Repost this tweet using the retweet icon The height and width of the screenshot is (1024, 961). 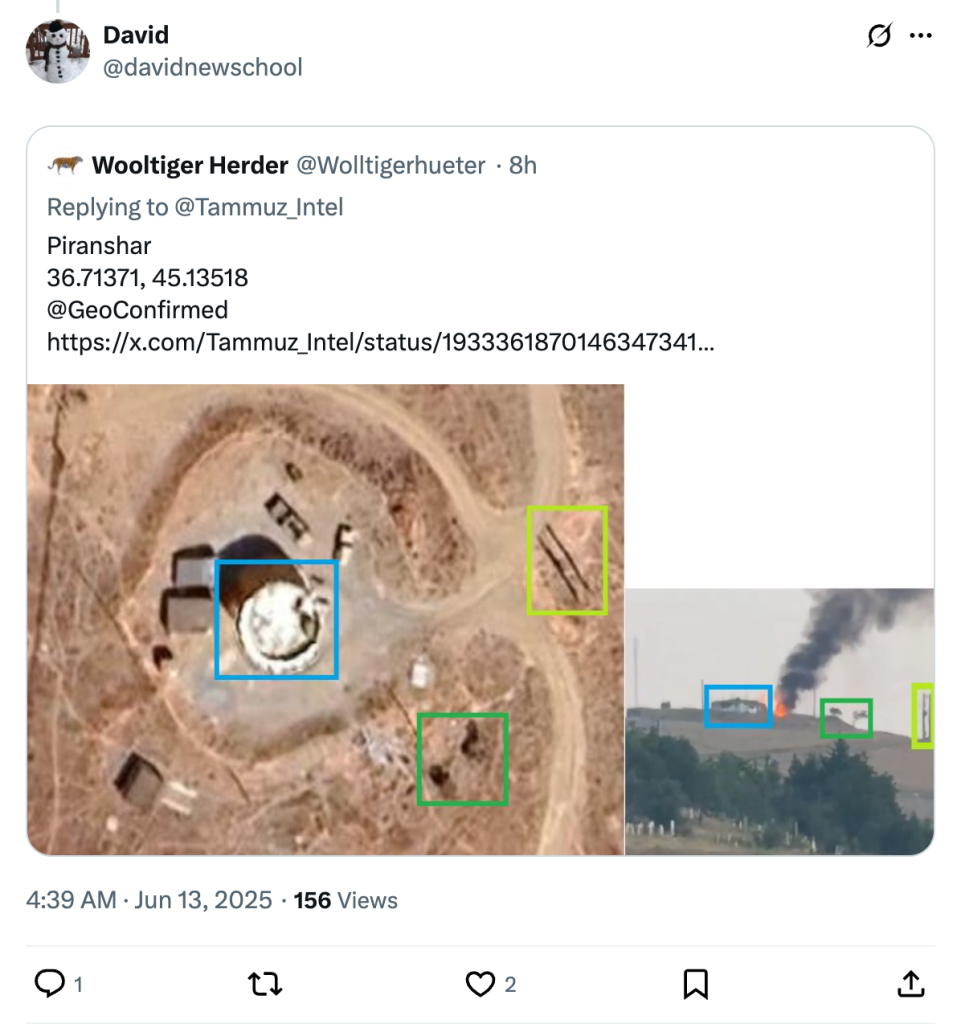[264, 984]
